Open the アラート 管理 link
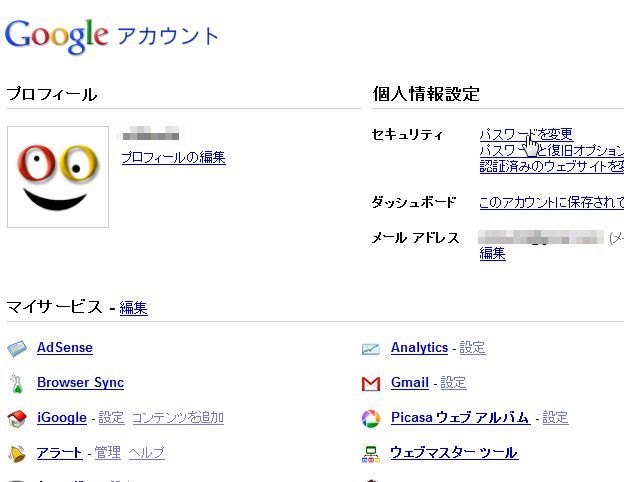Image resolution: width=624 pixels, height=482 pixels. point(107,453)
